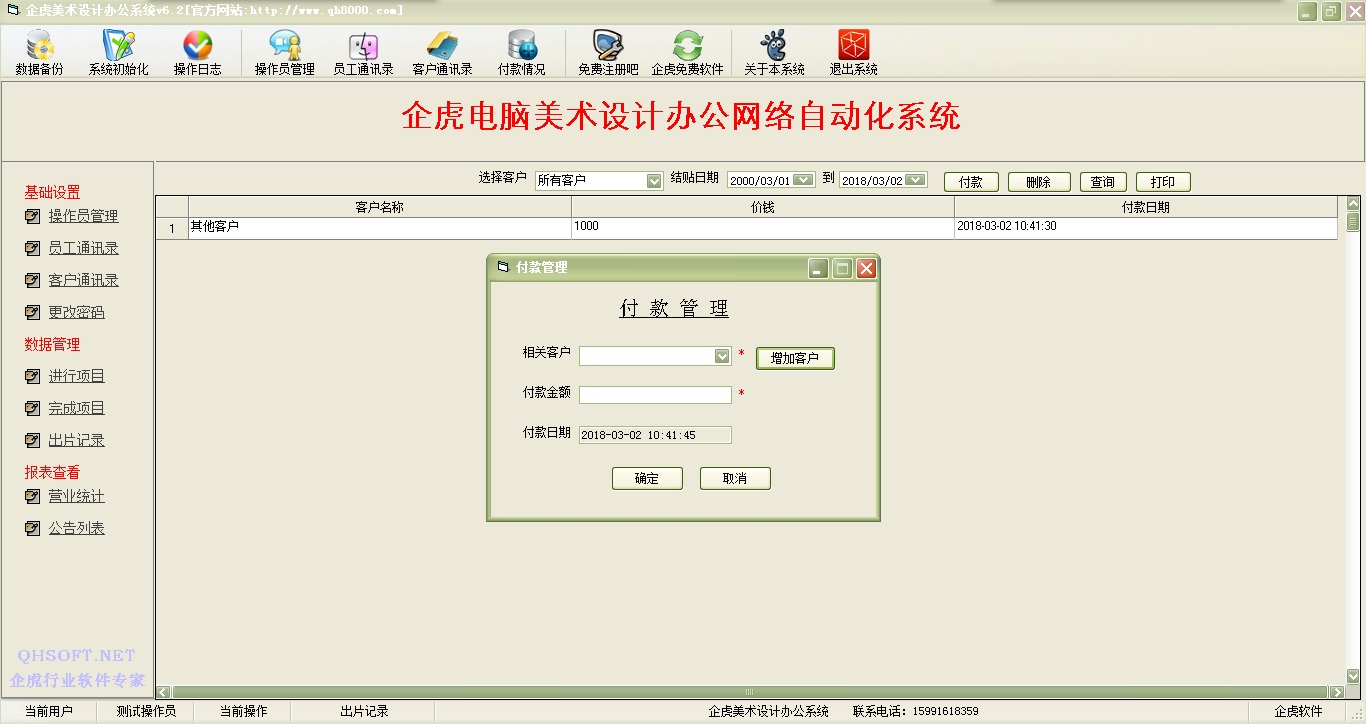This screenshot has height=724, width=1366.
Task: Click the 退出系统 toolbar icon
Action: [853, 53]
